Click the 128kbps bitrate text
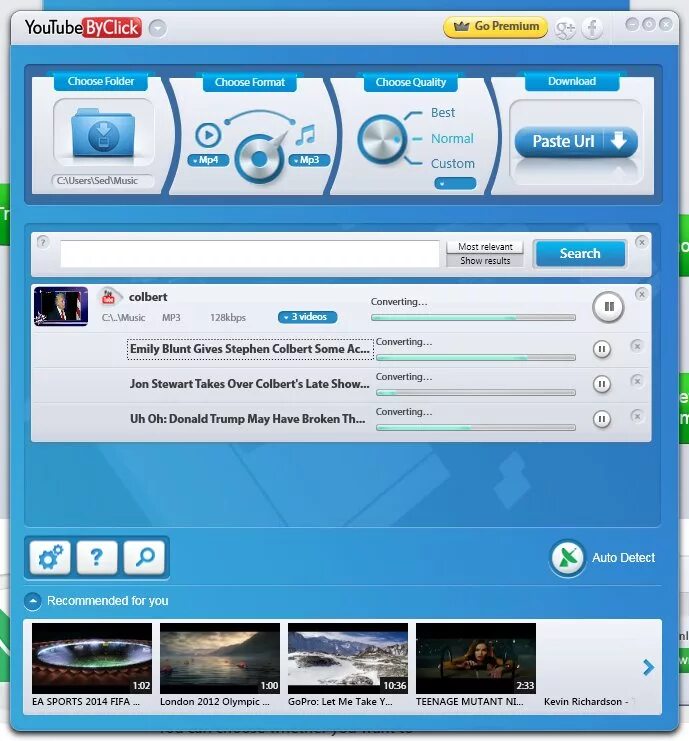The image size is (689, 741). [x=228, y=318]
